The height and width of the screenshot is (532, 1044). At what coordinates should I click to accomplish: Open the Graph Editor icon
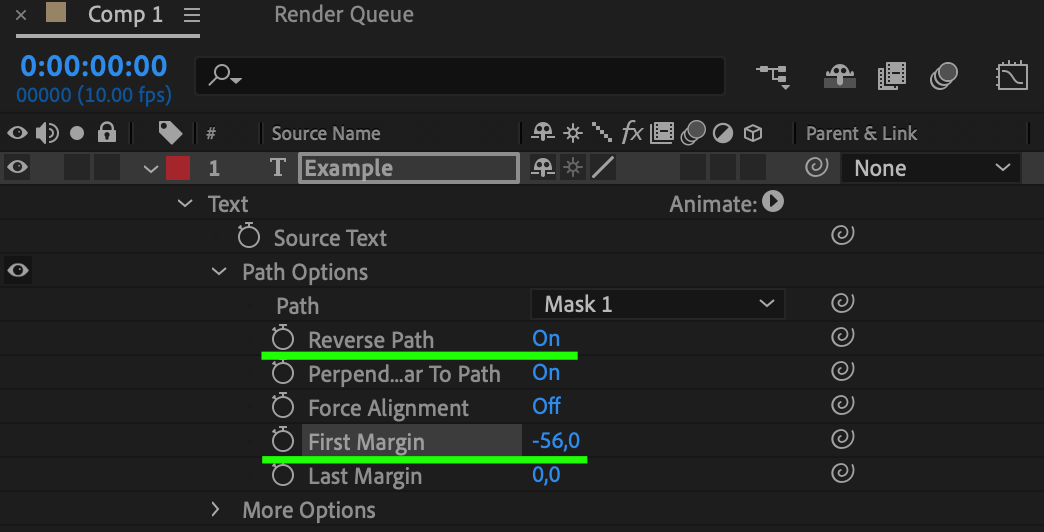point(1011,76)
